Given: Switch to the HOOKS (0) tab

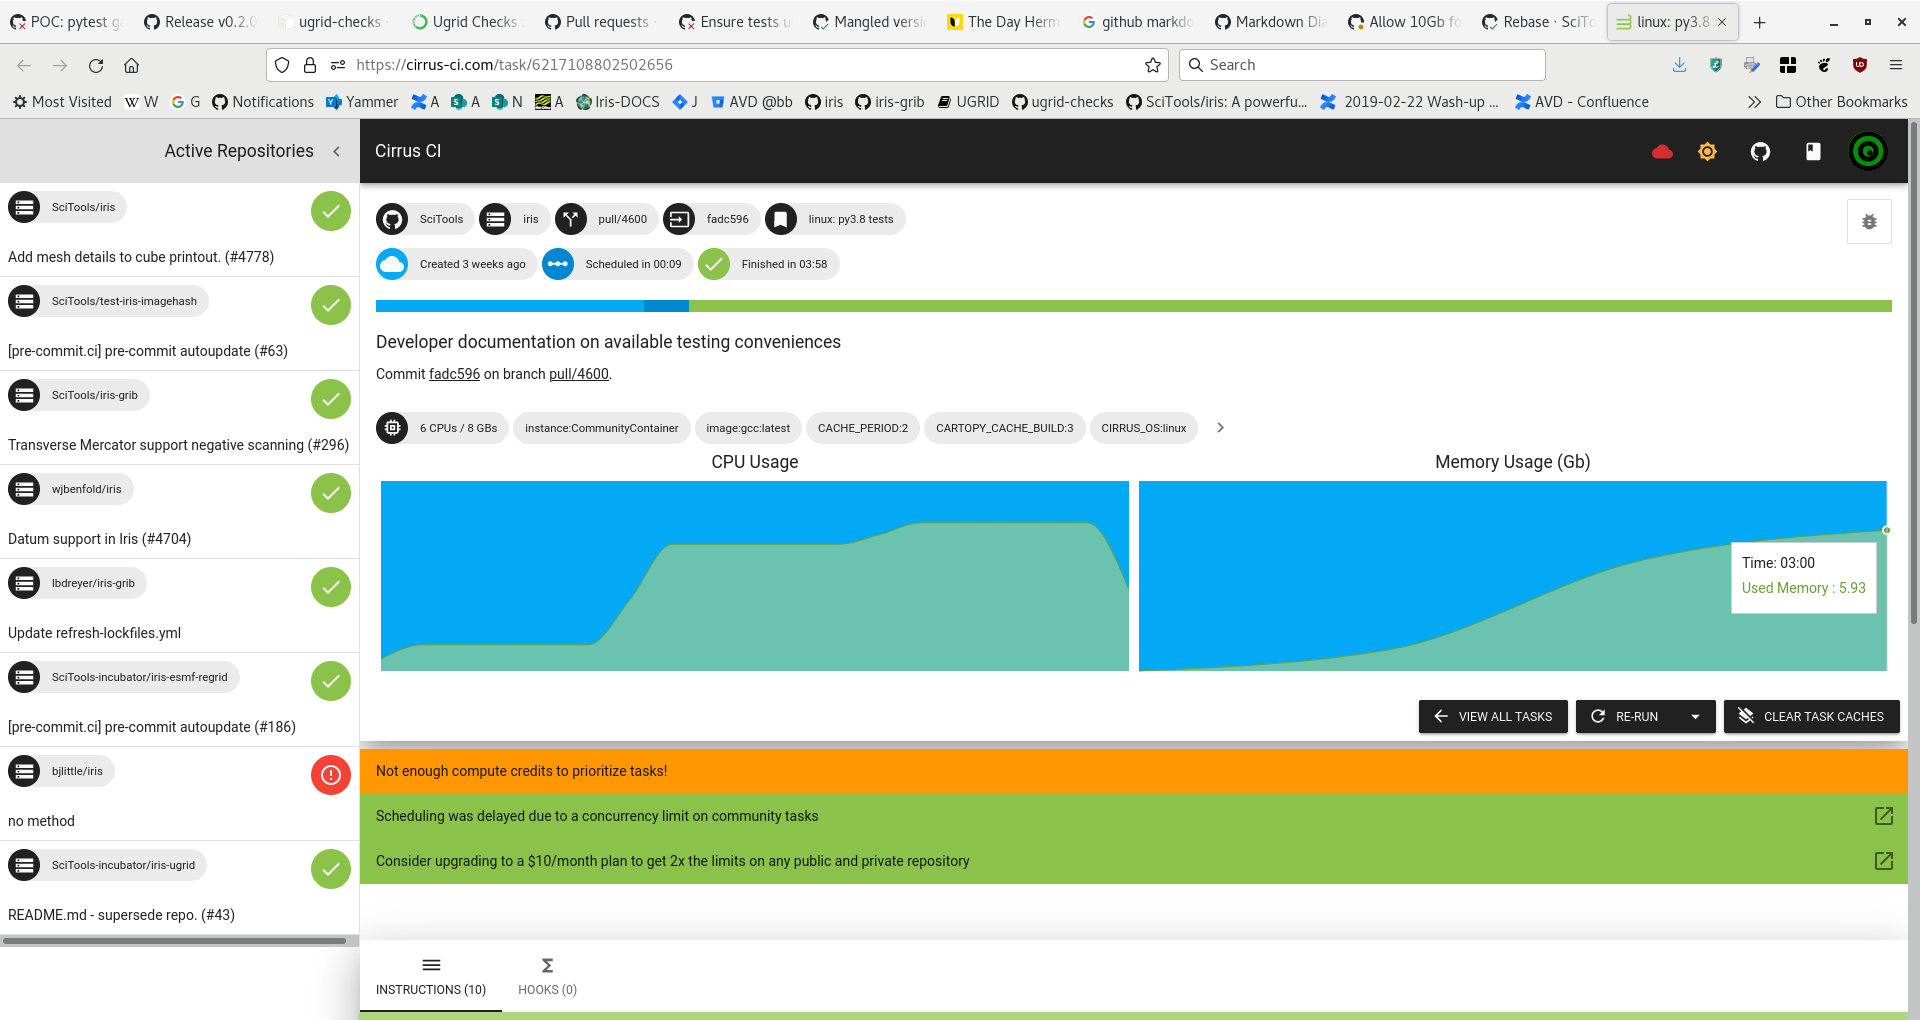Looking at the screenshot, I should coord(548,977).
